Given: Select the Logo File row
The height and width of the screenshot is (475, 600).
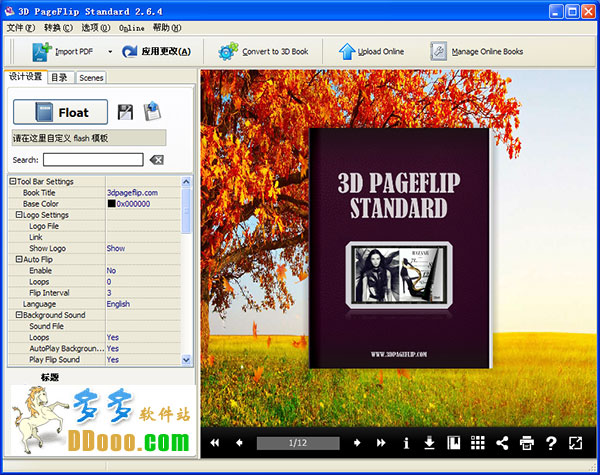Looking at the screenshot, I should coord(94,226).
